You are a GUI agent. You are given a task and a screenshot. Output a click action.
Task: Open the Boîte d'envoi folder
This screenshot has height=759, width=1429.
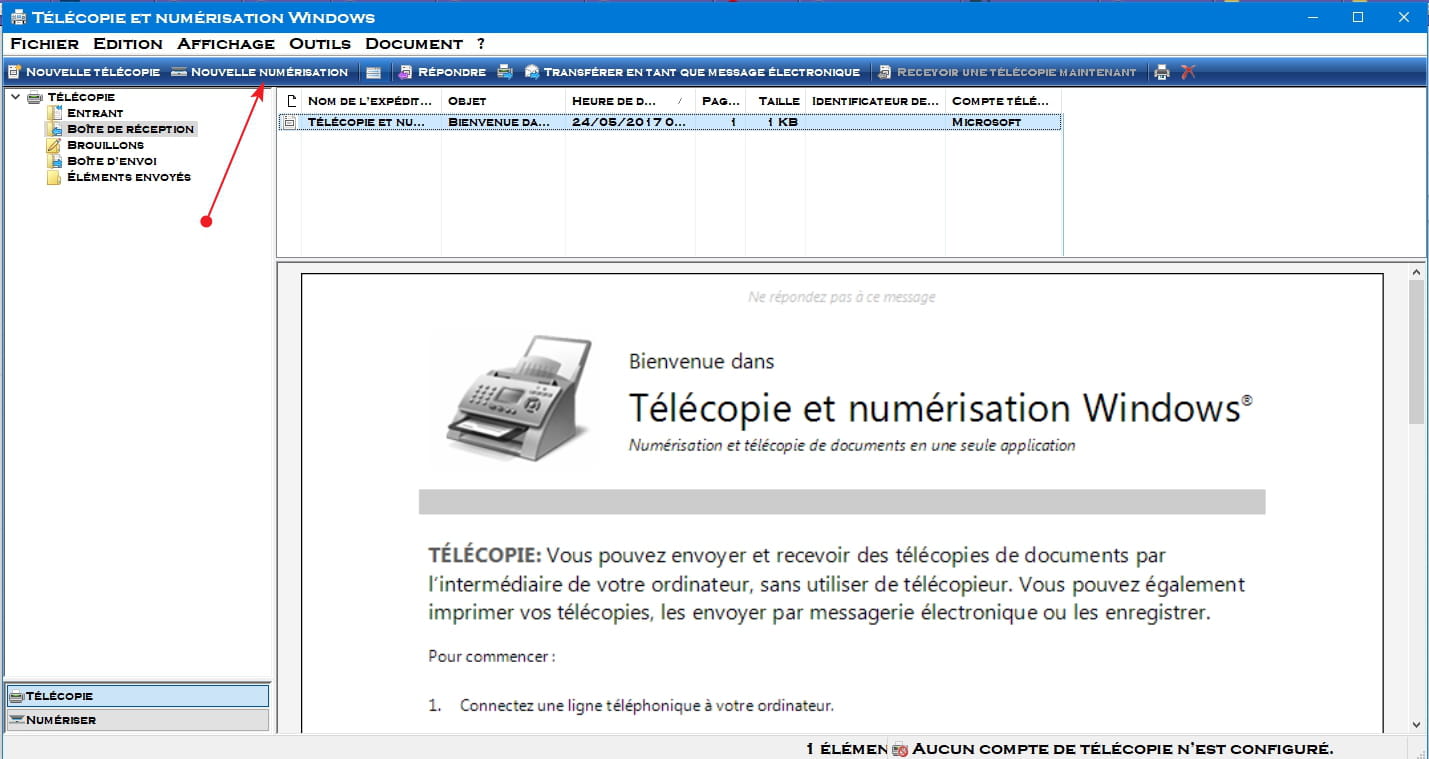[111, 161]
